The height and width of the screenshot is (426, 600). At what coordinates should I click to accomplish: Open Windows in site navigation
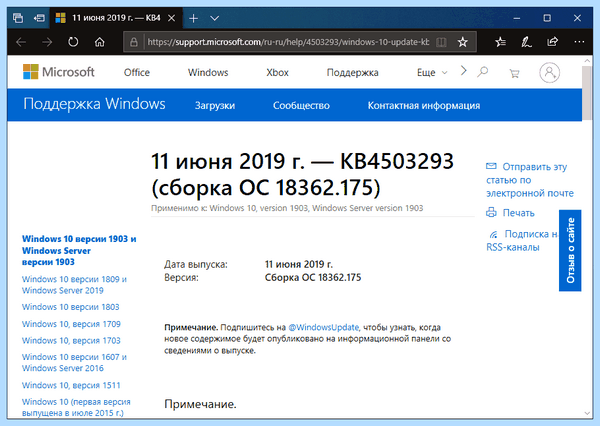[x=208, y=72]
